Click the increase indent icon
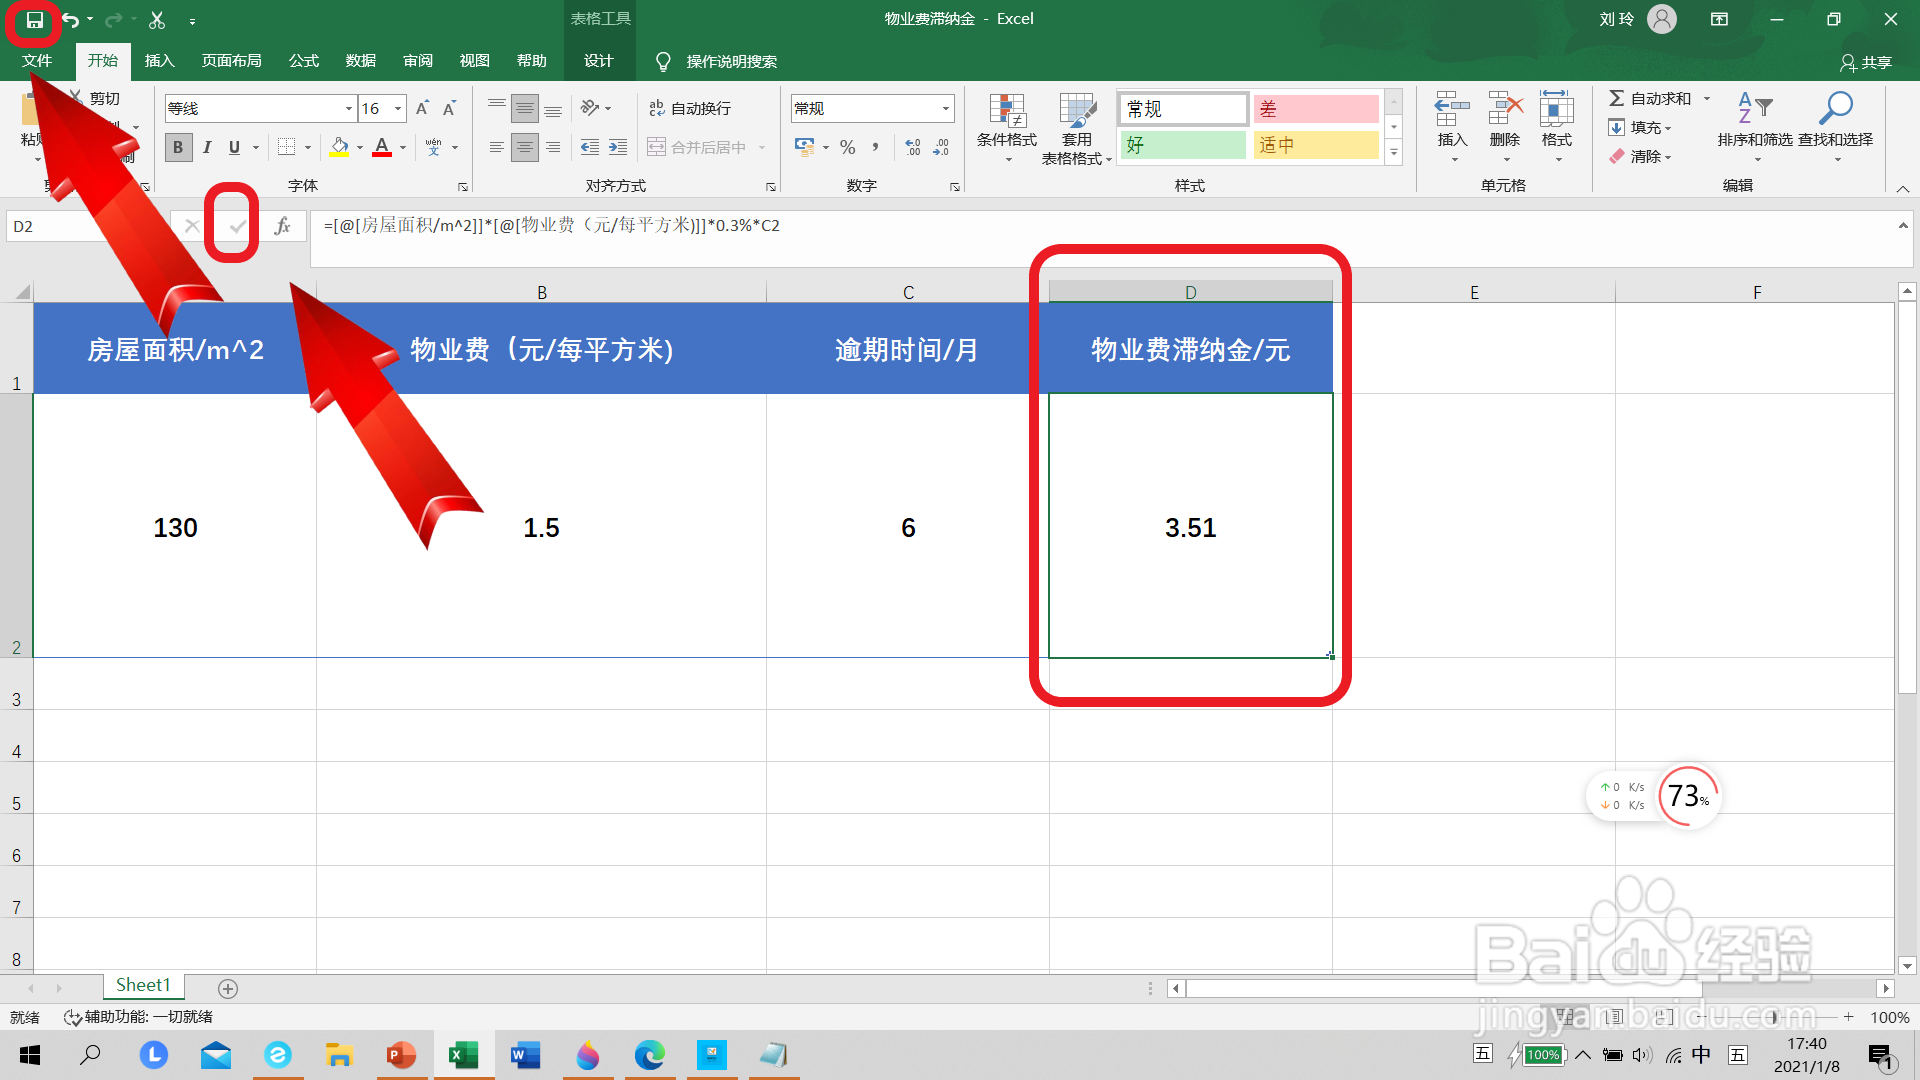 click(618, 147)
